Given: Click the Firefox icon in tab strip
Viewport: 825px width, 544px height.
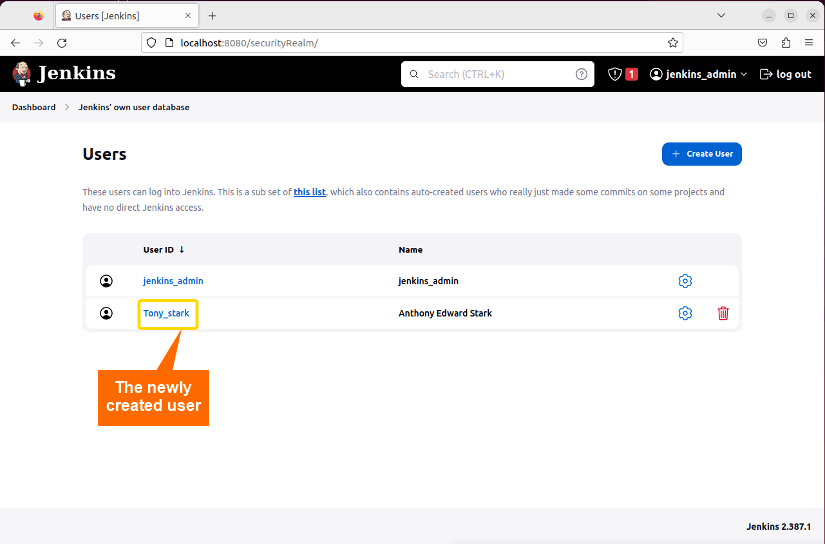Looking at the screenshot, I should tap(38, 16).
